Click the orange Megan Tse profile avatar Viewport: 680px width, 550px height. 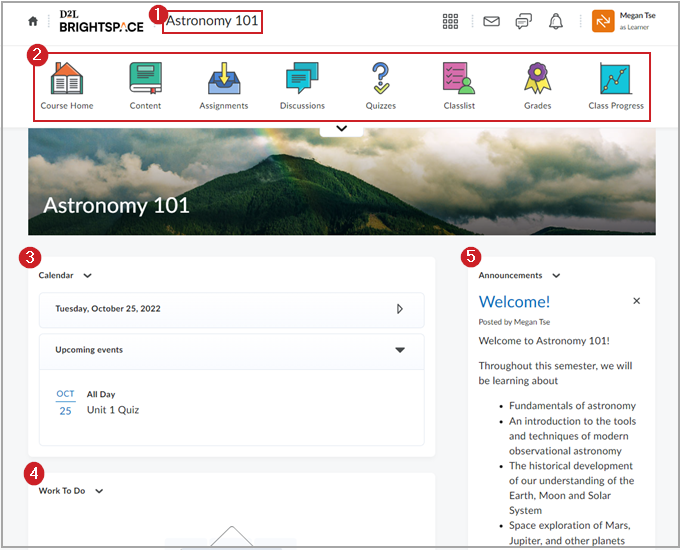coord(603,21)
